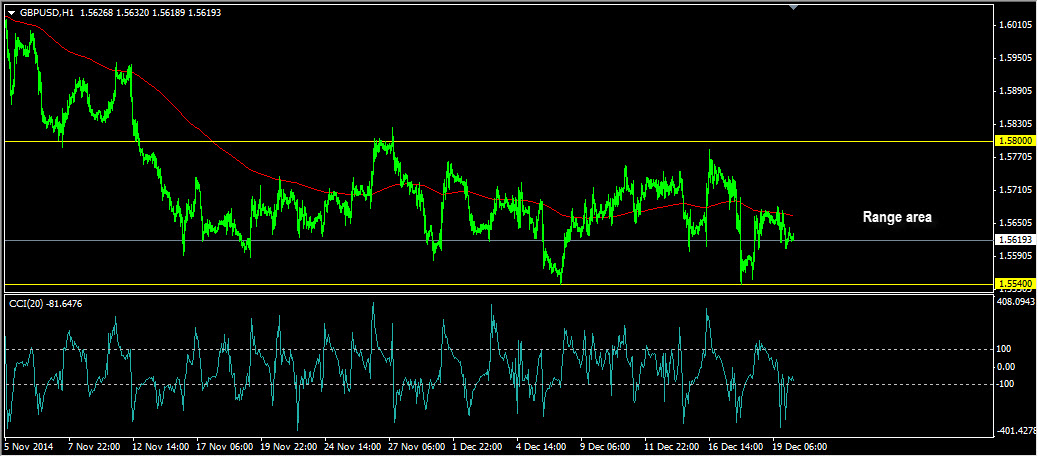Click the 9 Dec 06:00 time label

point(606,446)
